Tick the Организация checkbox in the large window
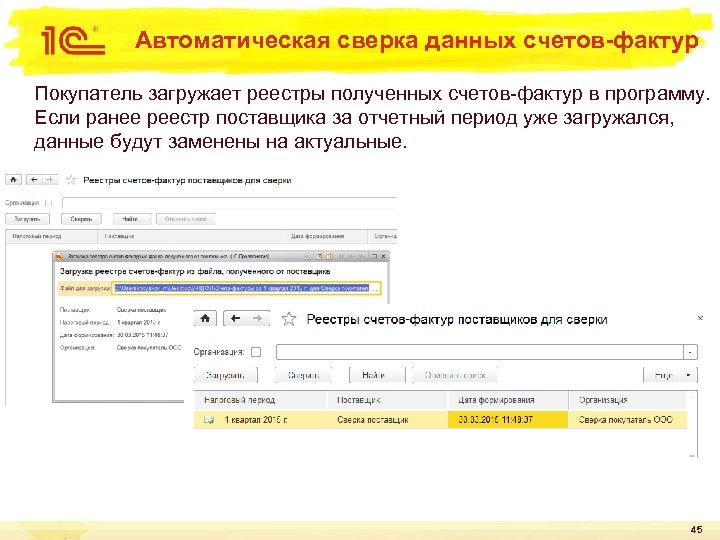The height and width of the screenshot is (540, 720). pyautogui.click(x=256, y=352)
